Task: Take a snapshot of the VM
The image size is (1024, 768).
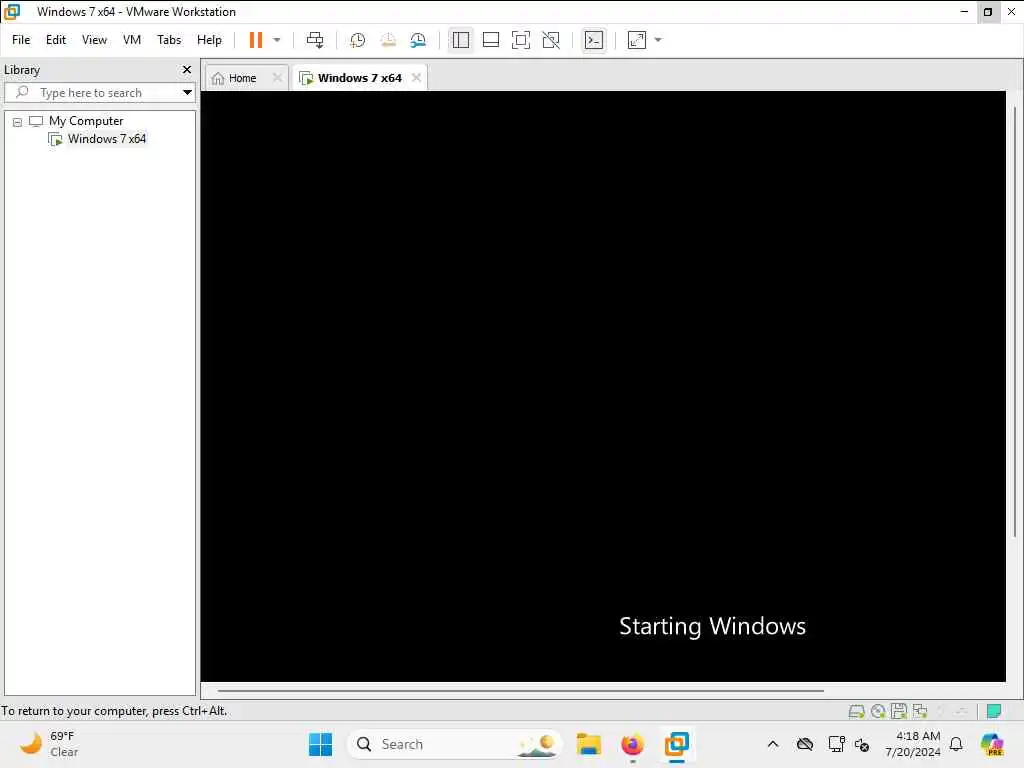Action: click(357, 40)
